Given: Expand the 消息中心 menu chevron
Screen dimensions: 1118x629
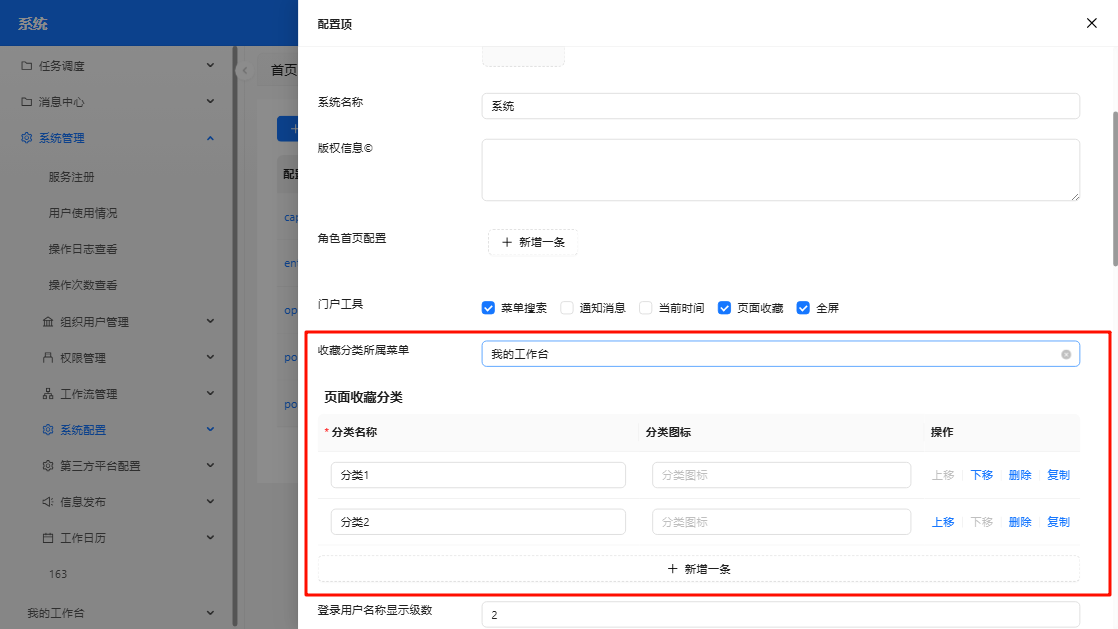Looking at the screenshot, I should [x=210, y=101].
